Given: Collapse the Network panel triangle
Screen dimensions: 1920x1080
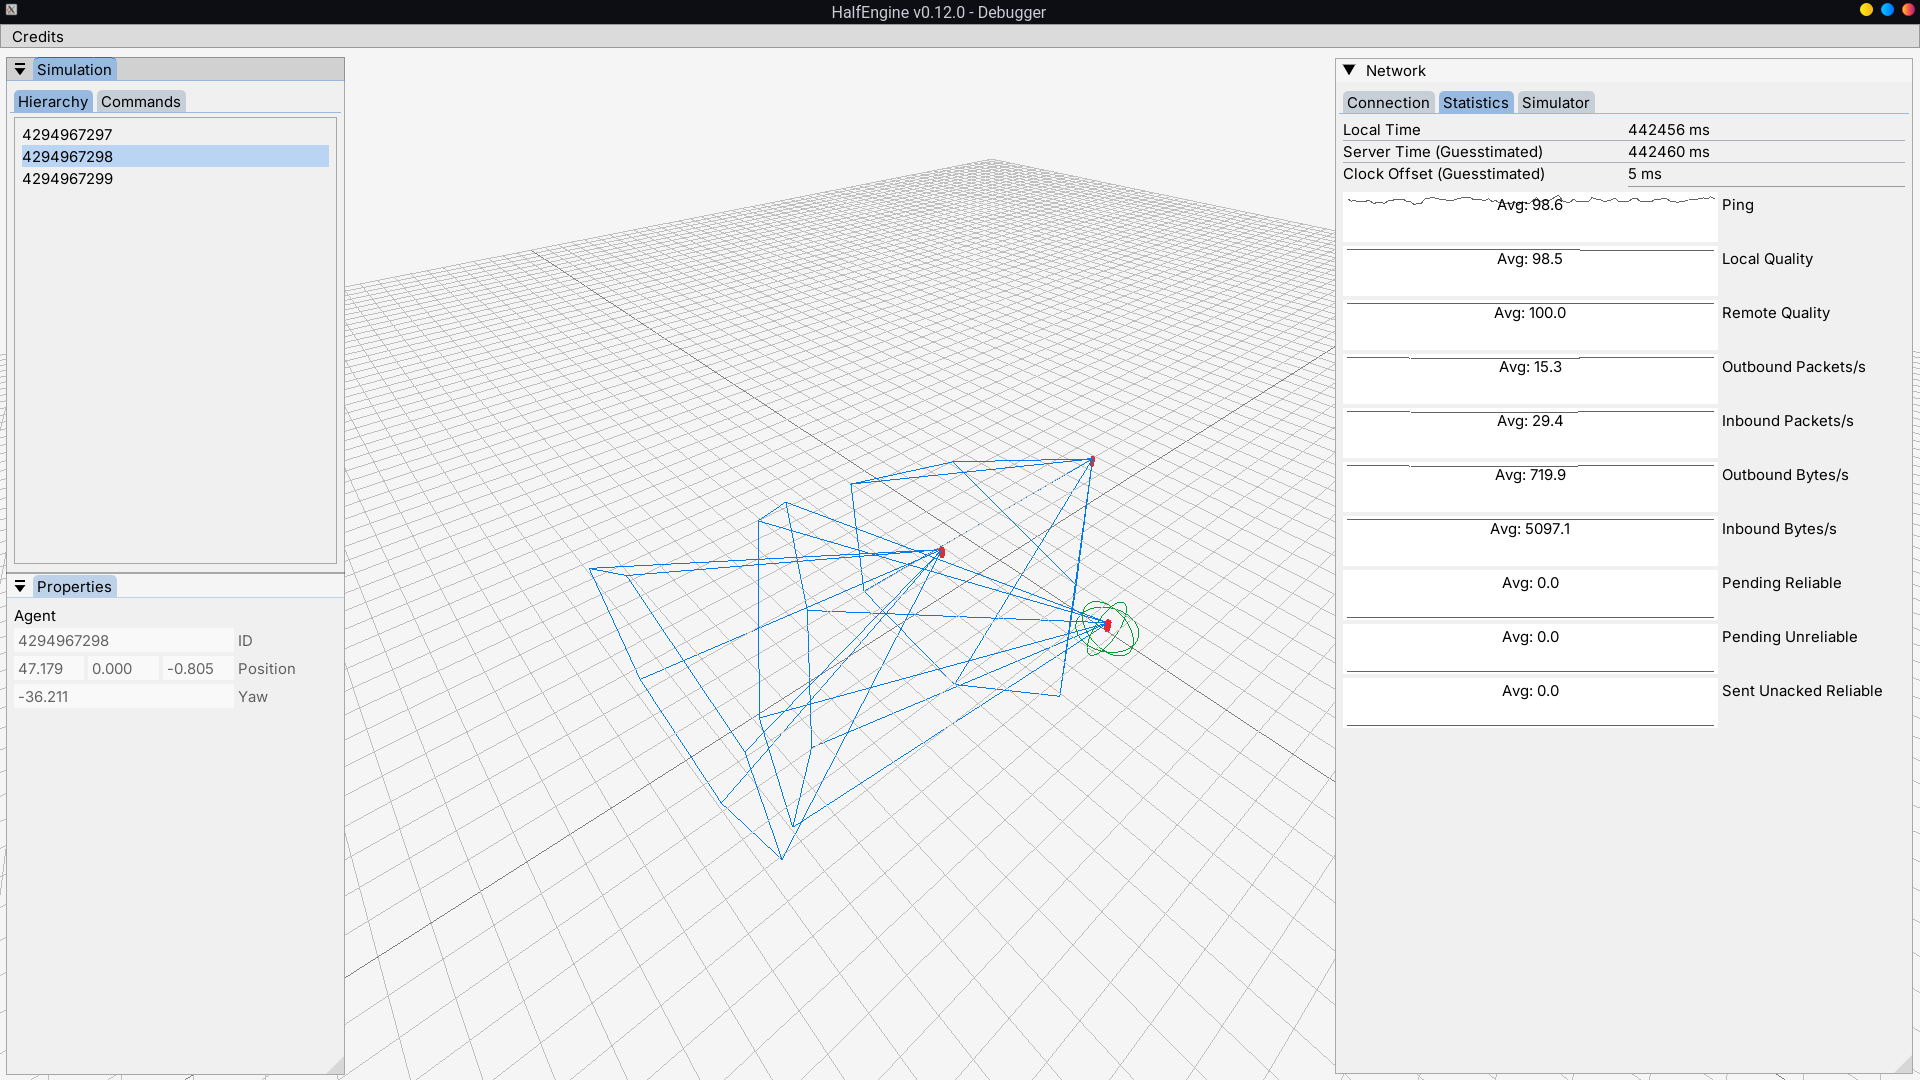Looking at the screenshot, I should [1349, 70].
